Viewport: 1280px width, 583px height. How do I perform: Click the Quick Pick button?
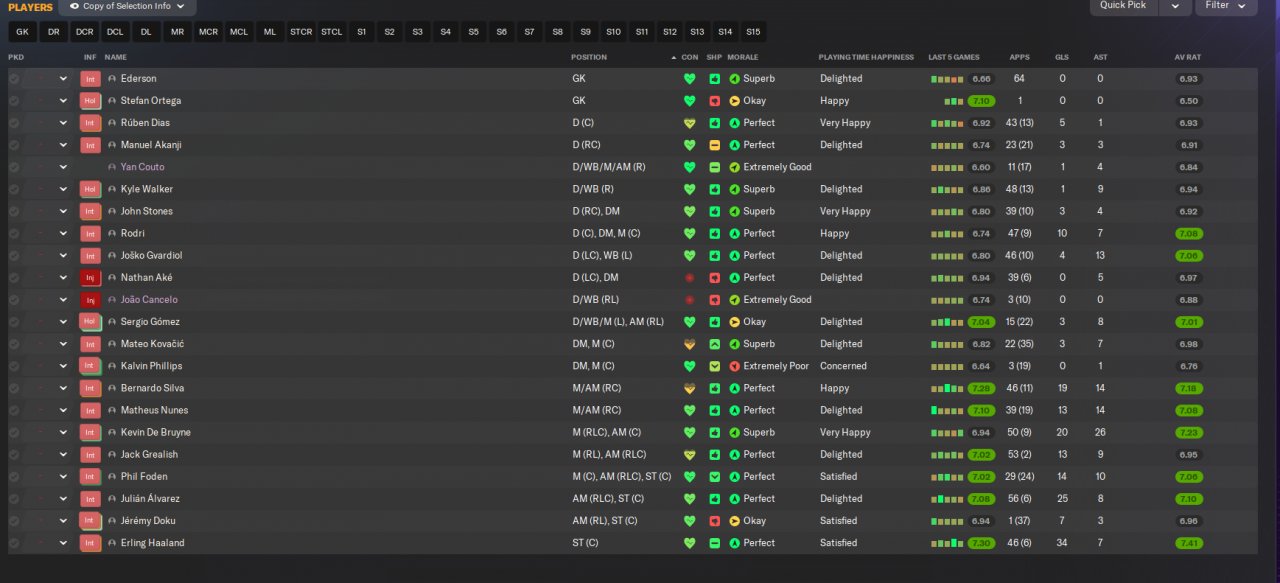pyautogui.click(x=1123, y=6)
